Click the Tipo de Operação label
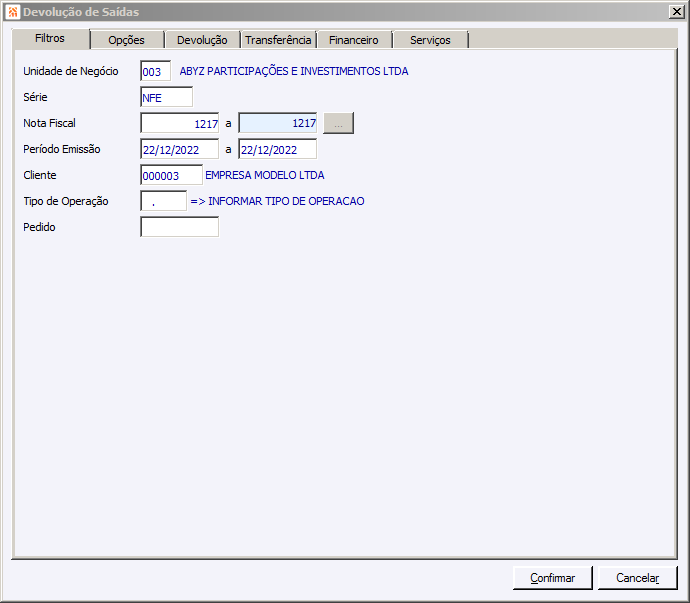The height and width of the screenshot is (603, 690). coord(66,201)
